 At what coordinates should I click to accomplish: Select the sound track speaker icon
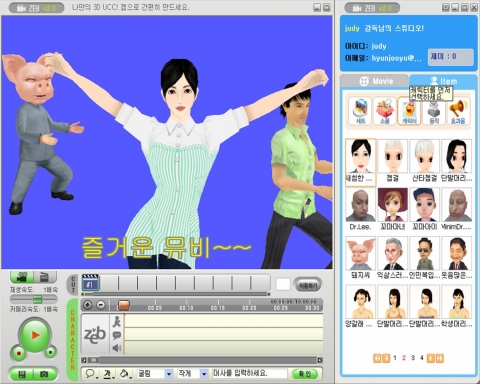(116, 348)
